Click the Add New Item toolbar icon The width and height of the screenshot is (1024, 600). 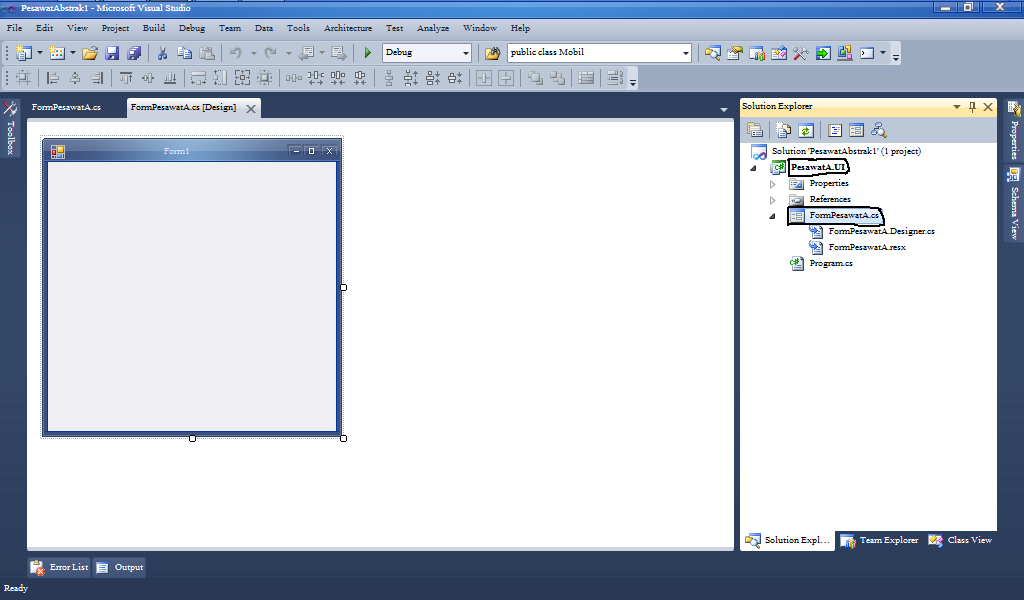click(x=57, y=53)
